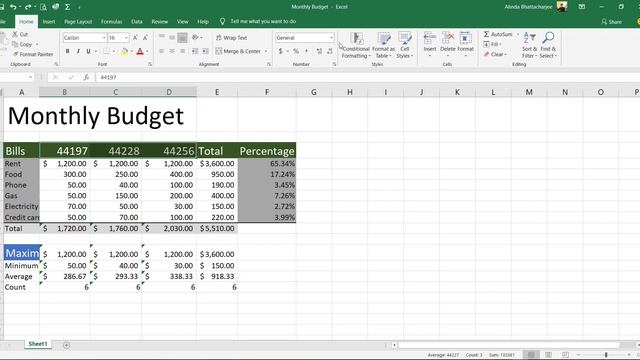Click Page Layout view icon in status bar
Viewport: 640px width, 360px height.
(x=548, y=355)
